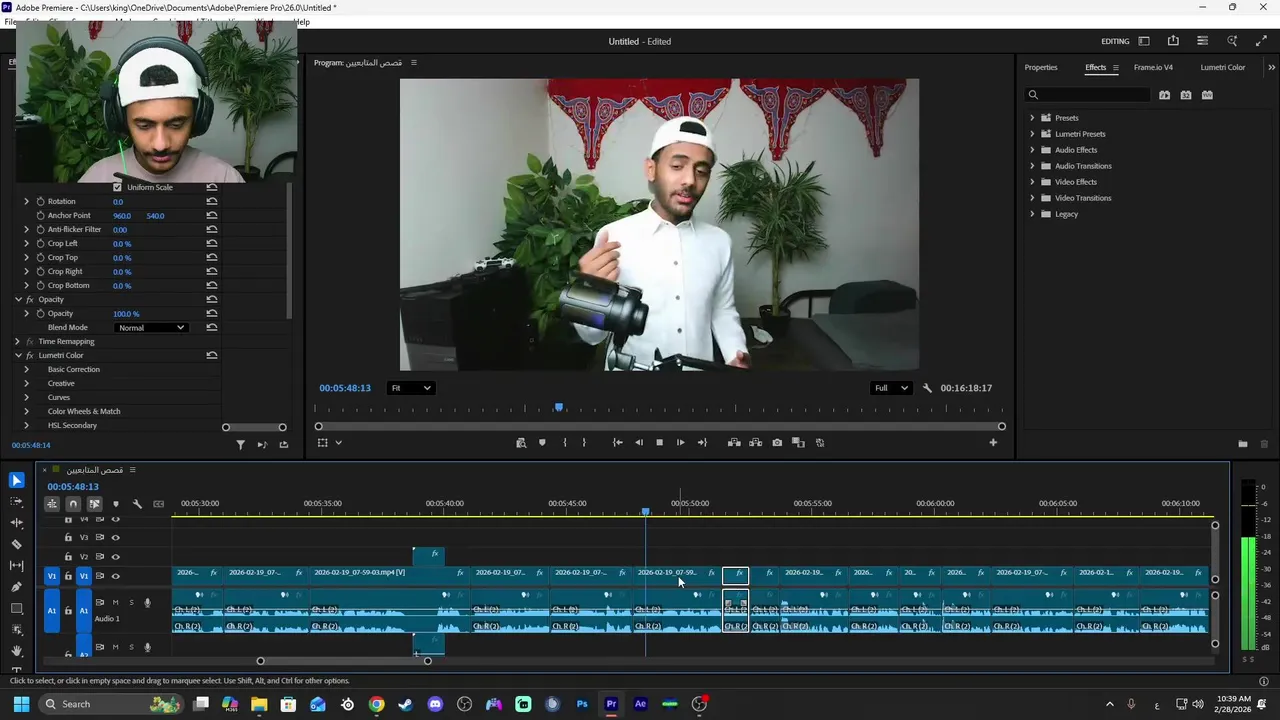Open Full playback resolution dropdown
The image size is (1280, 720).
(x=891, y=388)
